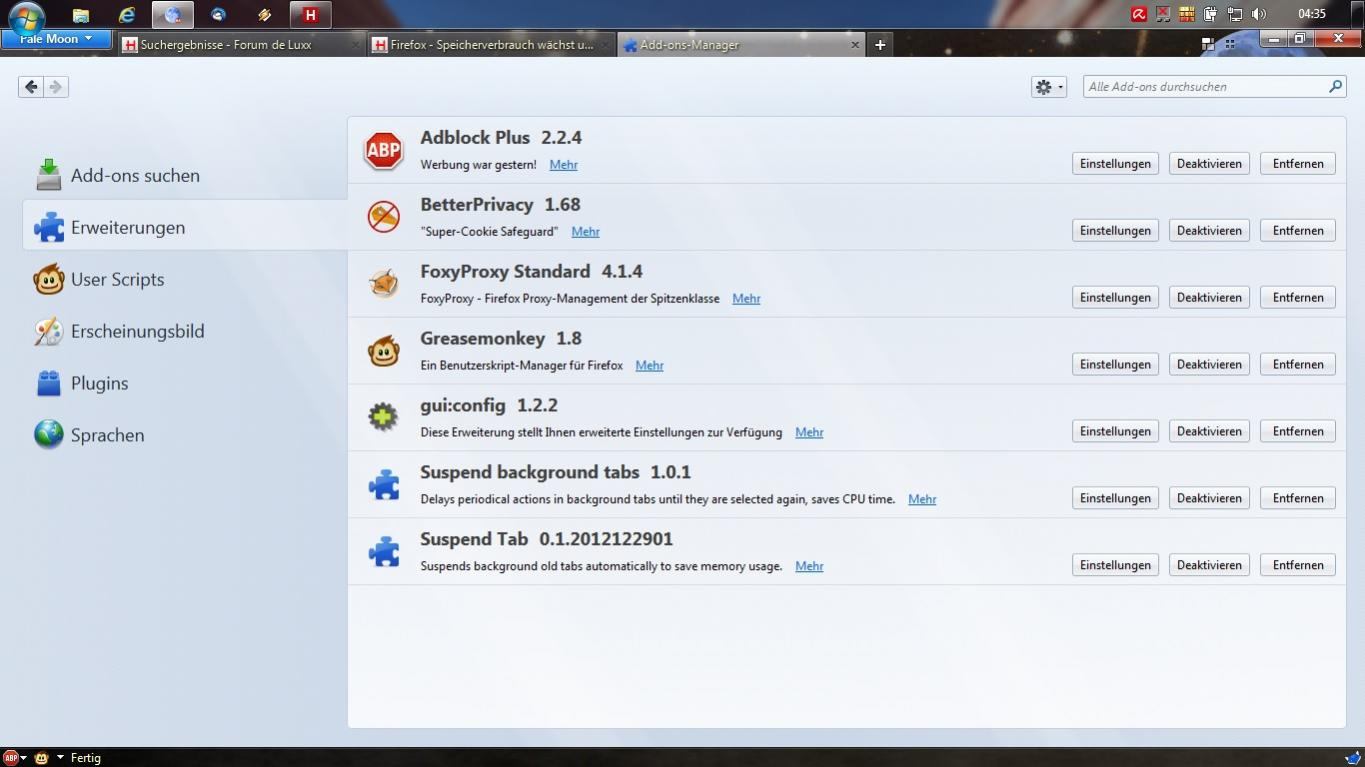Click the Mehr link for Greasemonkey

coord(649,366)
